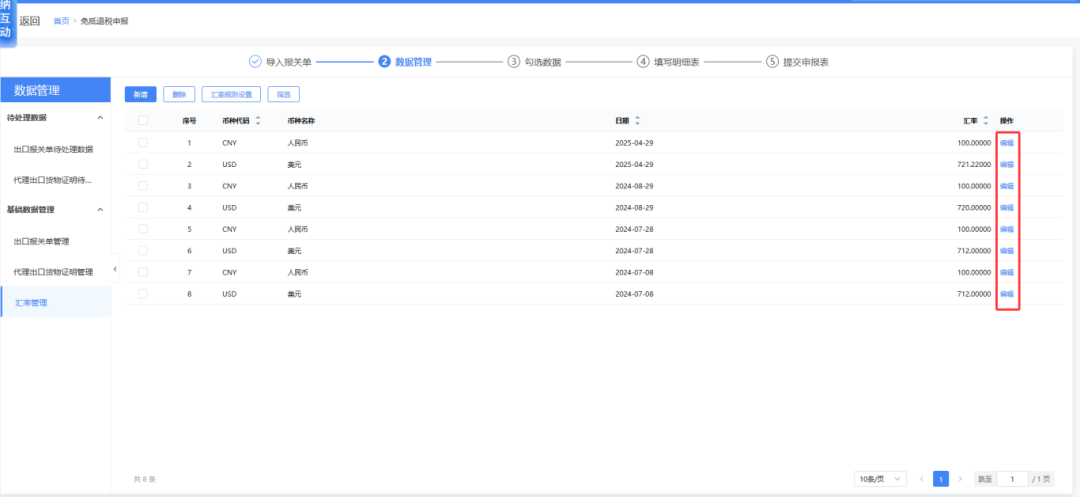The width and height of the screenshot is (1080, 497).
Task: Open 代理出口货物证明待... sidebar item
Action: tap(53, 180)
